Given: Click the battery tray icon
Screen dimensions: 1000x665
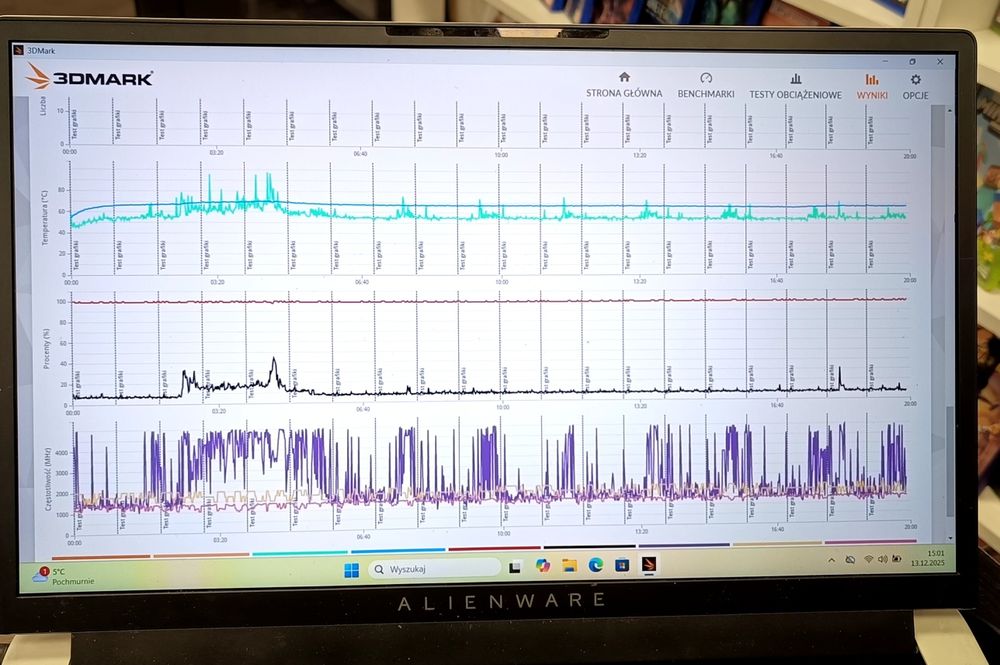Looking at the screenshot, I should (x=897, y=559).
